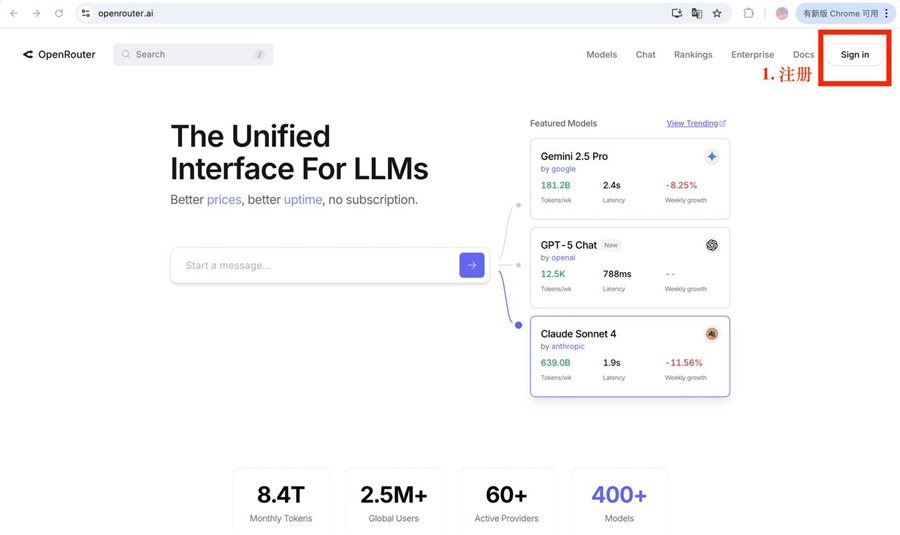
Task: Focus the Search field
Action: point(193,55)
